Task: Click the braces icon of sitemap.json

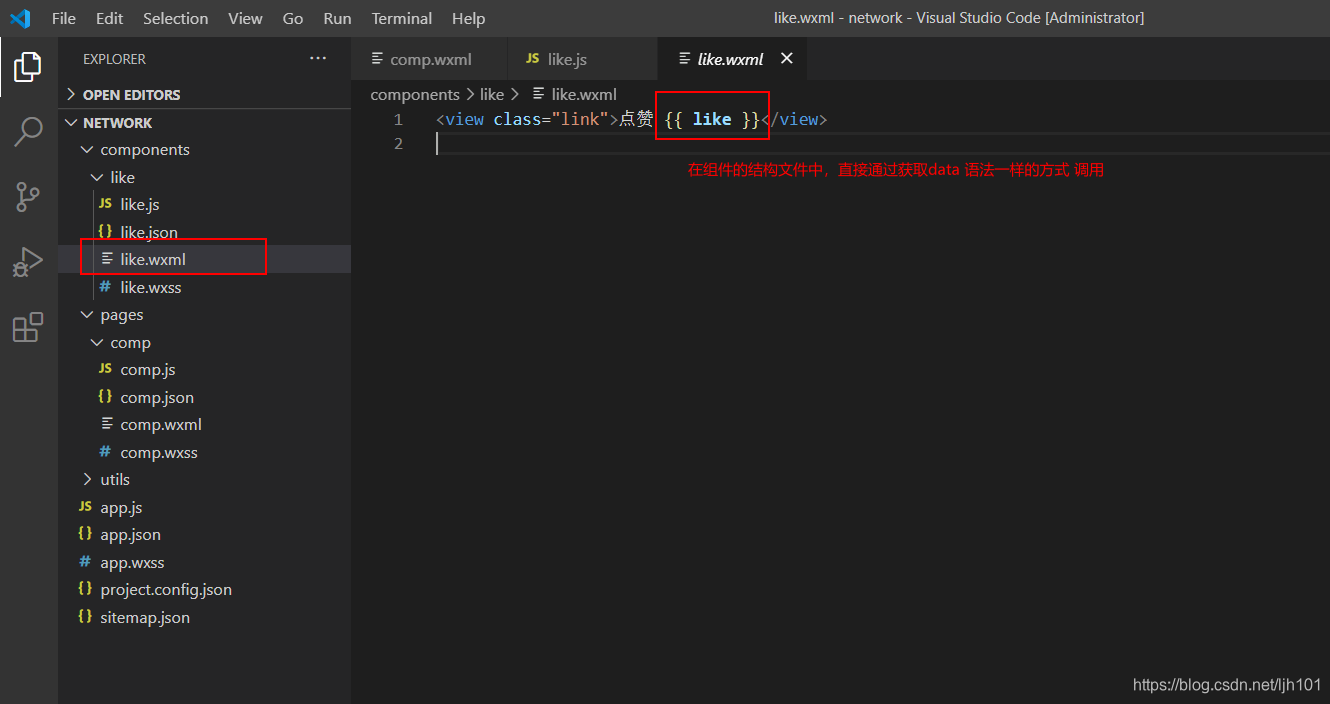Action: point(85,617)
